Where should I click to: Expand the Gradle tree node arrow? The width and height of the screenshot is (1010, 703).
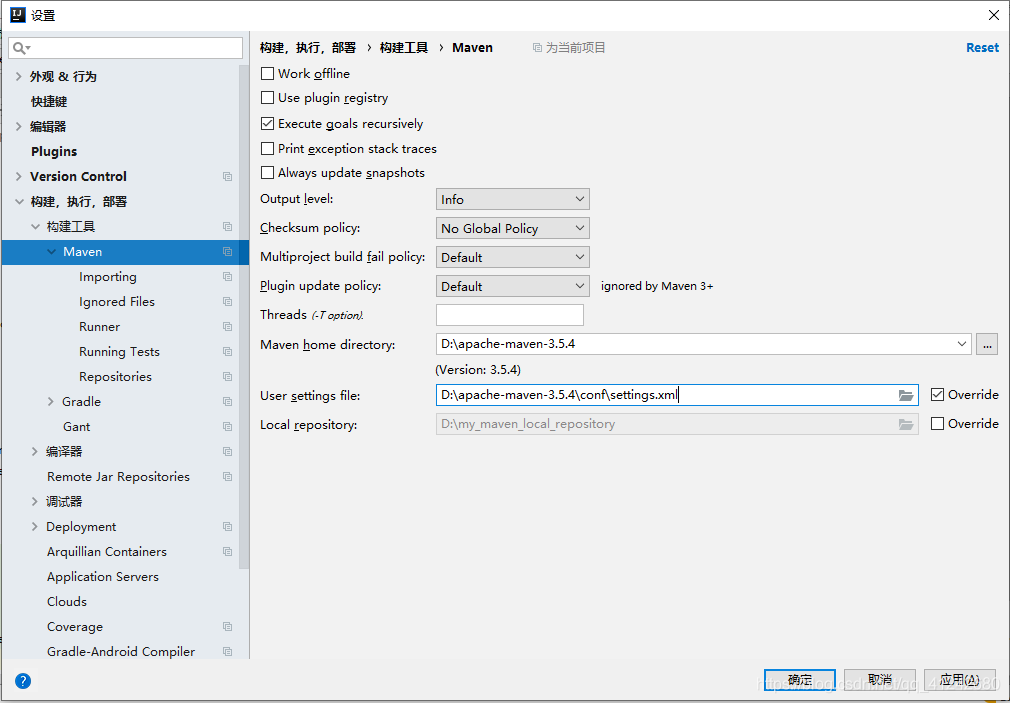click(51, 401)
